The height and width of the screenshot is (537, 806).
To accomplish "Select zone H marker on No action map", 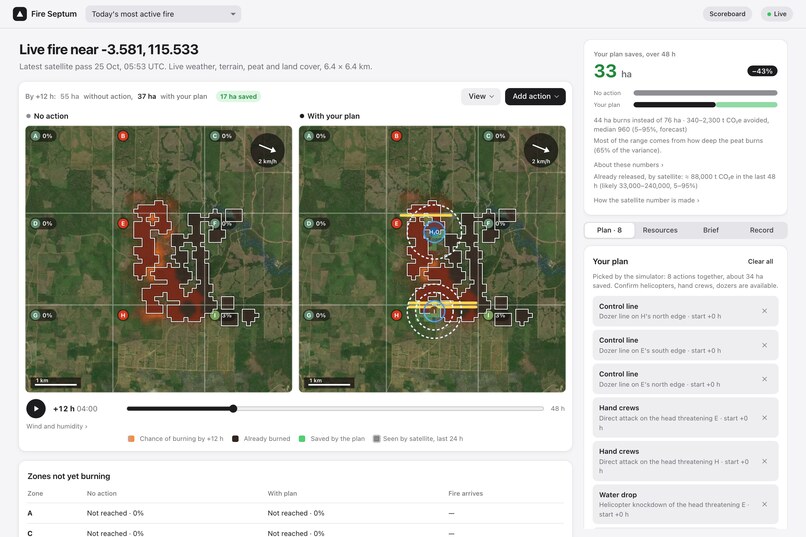I will (x=123, y=315).
